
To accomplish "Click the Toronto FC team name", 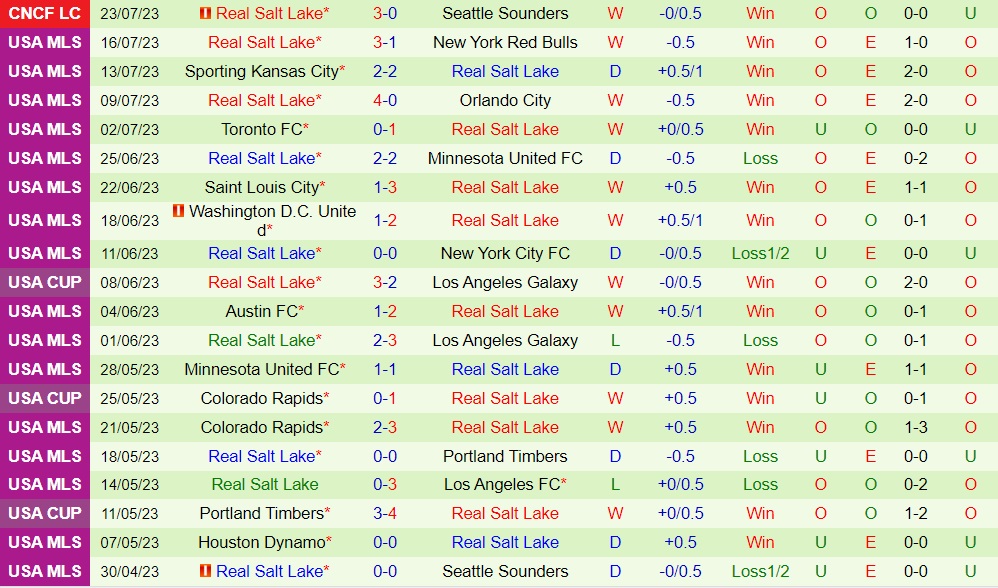I will [262, 130].
